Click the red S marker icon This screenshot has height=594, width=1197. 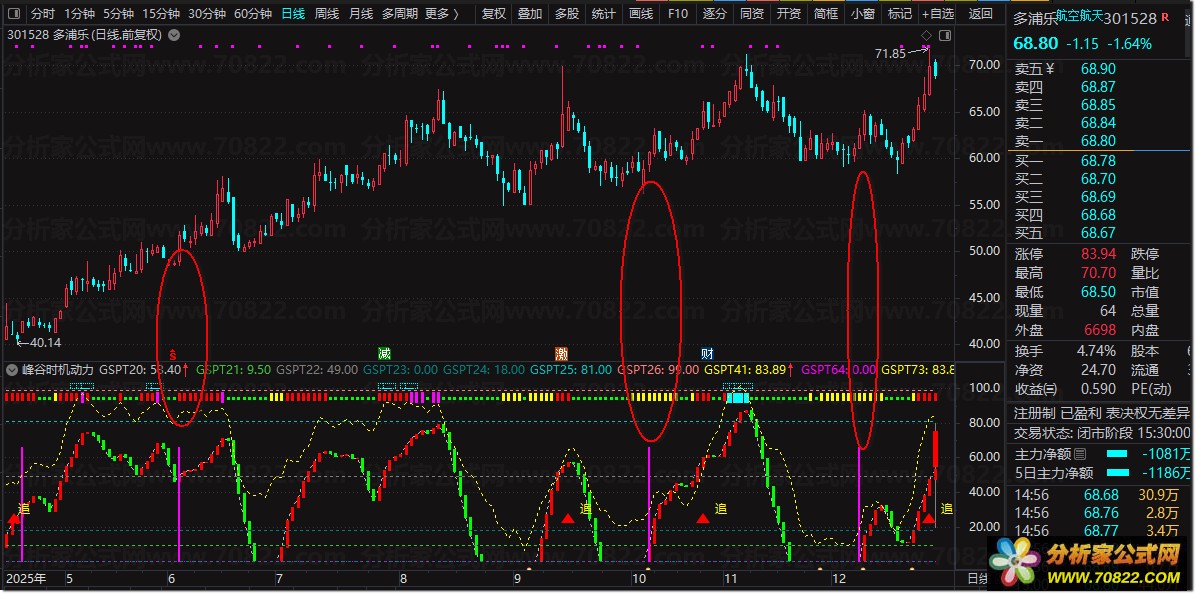pos(173,353)
